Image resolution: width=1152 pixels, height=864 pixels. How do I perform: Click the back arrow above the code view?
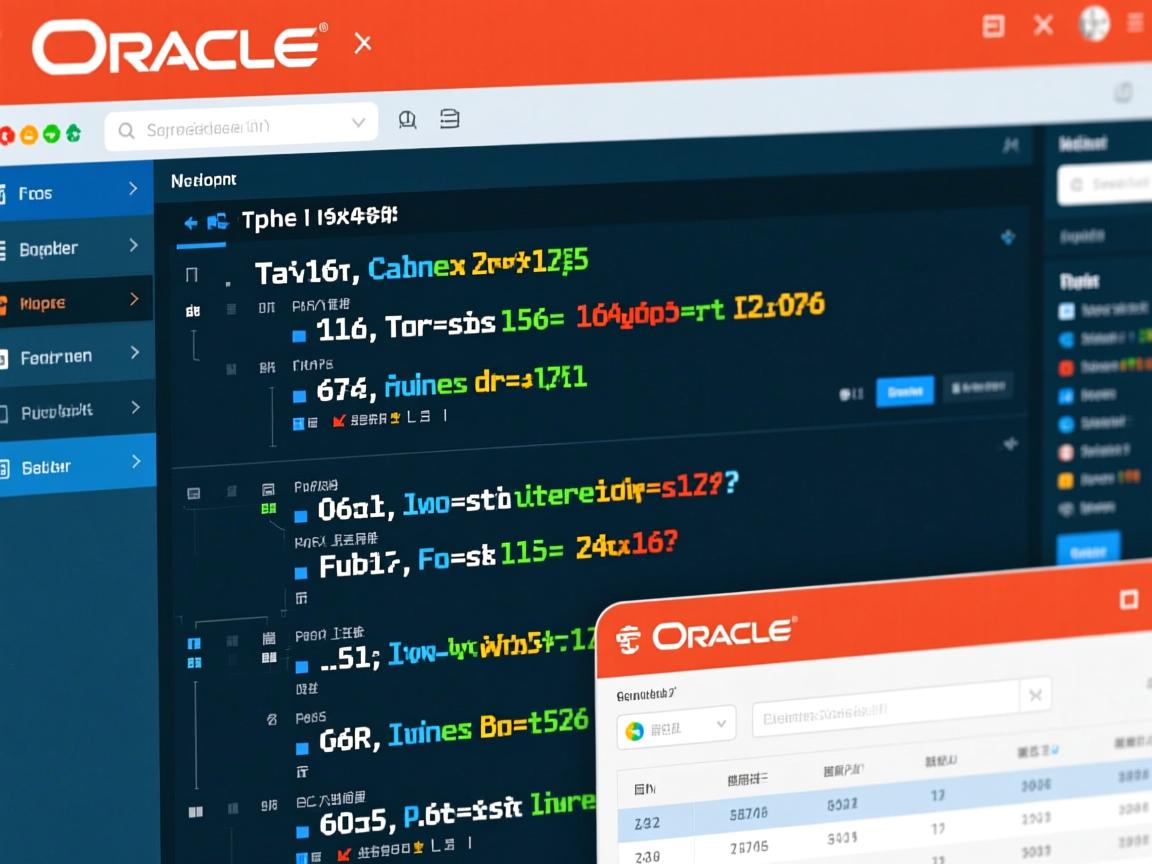pos(190,222)
